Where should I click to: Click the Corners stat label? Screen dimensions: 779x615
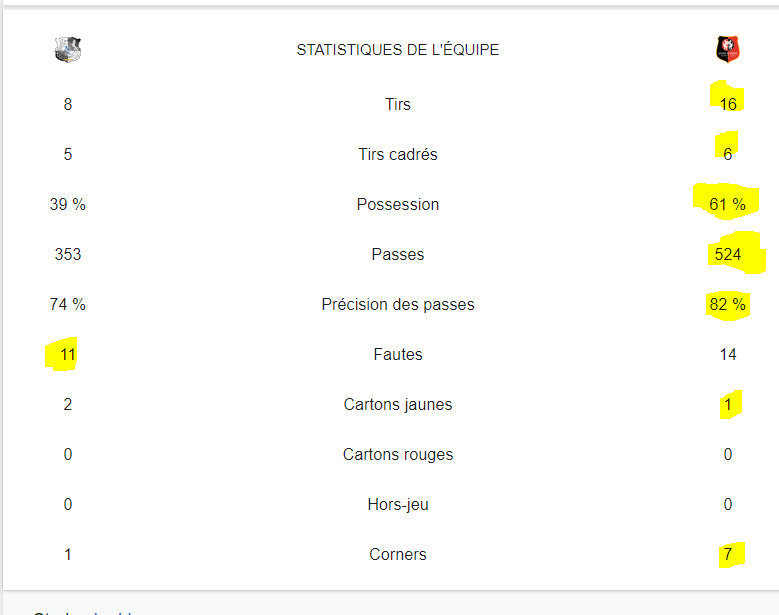tap(397, 554)
